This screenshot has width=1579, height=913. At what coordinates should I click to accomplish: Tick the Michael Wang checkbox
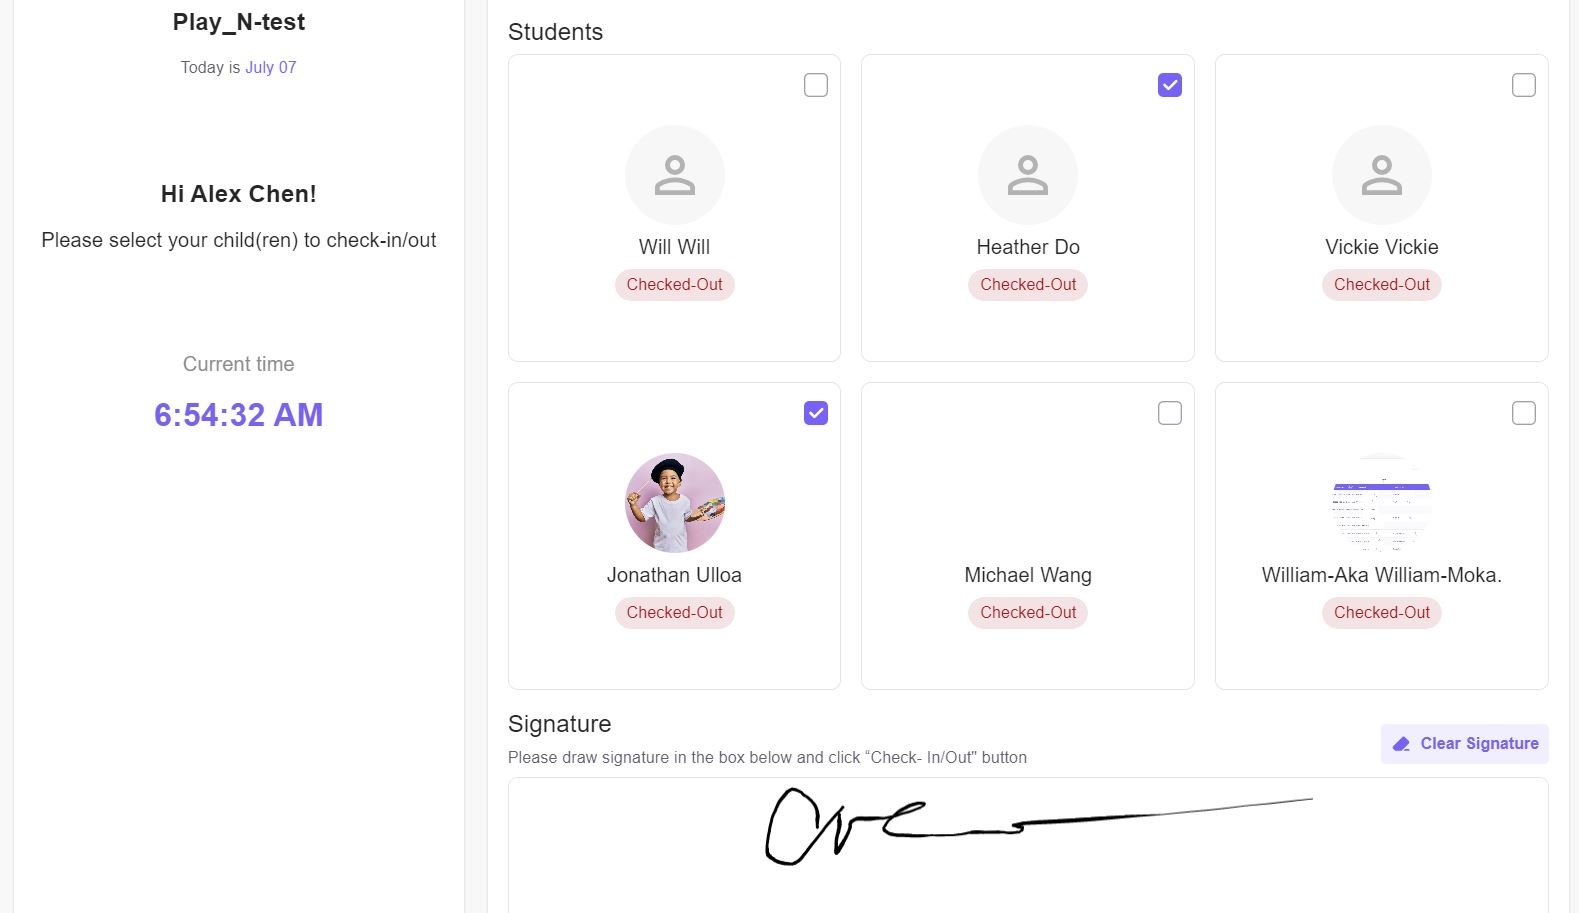click(1170, 413)
